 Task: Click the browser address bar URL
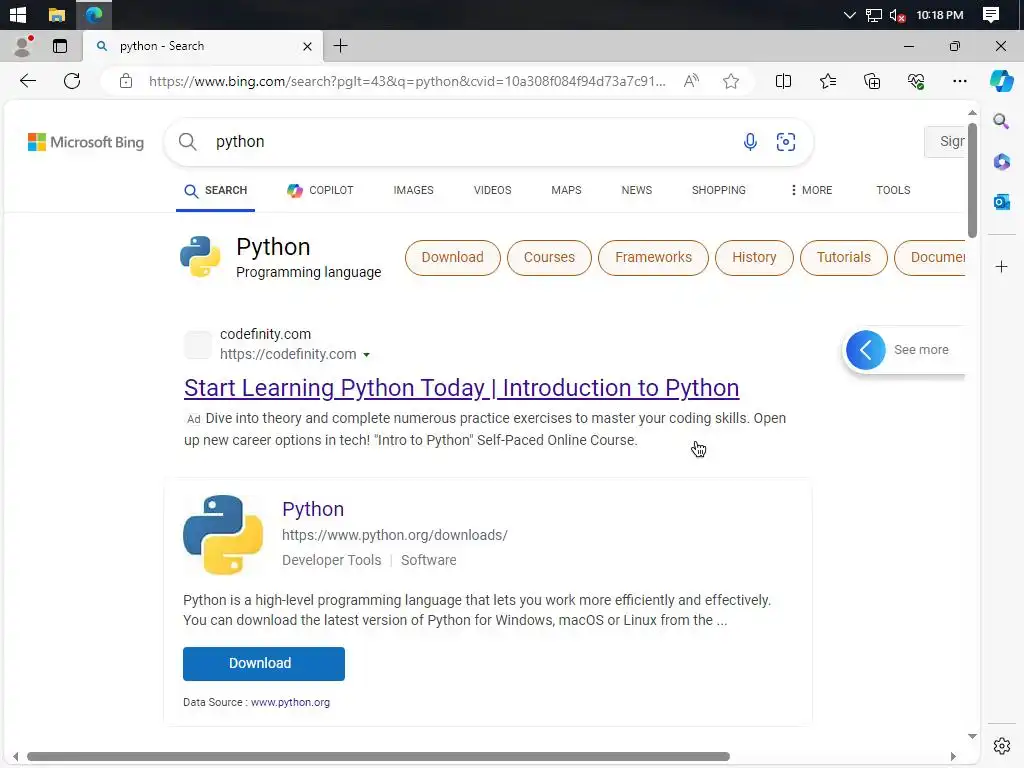click(407, 81)
